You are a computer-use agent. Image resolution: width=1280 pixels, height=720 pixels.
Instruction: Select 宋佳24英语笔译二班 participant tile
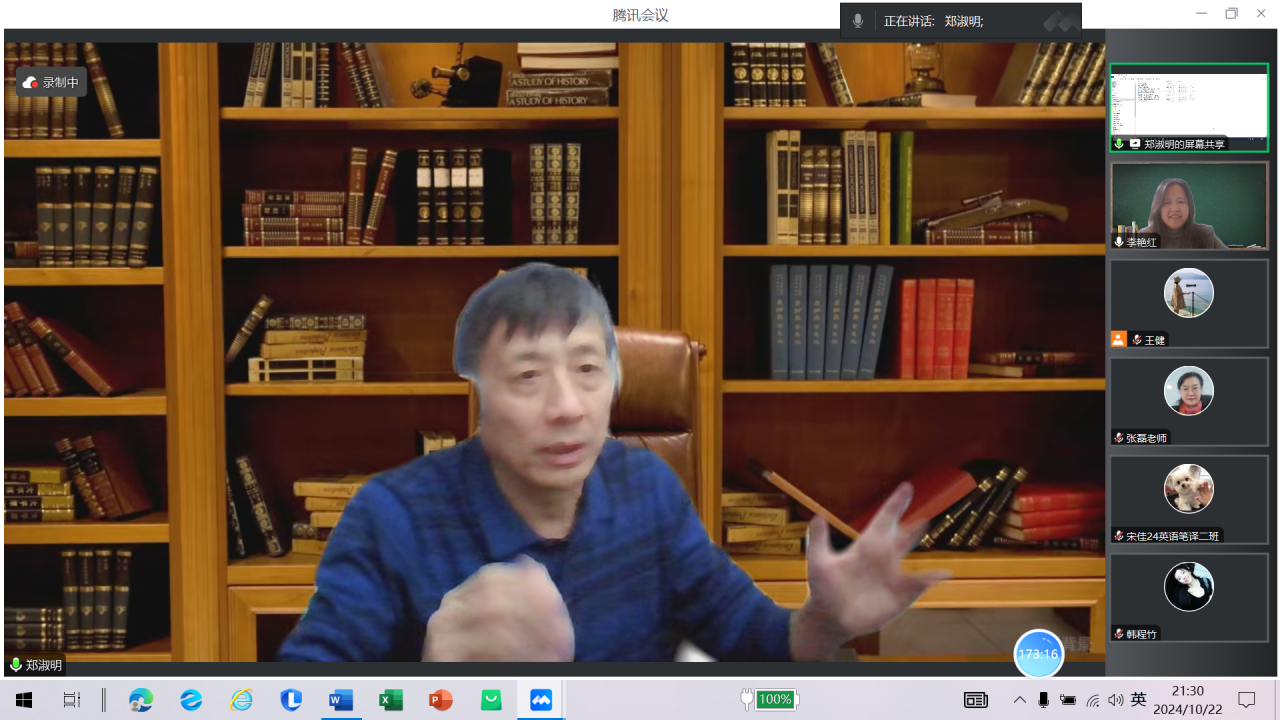pos(1188,499)
